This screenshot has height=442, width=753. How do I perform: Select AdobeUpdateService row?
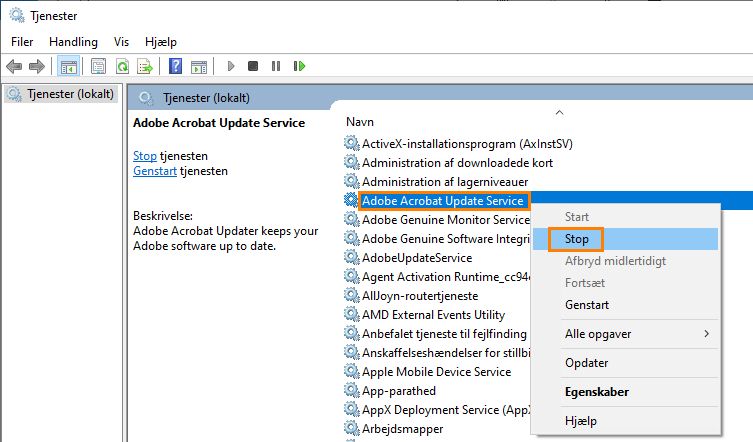point(417,258)
